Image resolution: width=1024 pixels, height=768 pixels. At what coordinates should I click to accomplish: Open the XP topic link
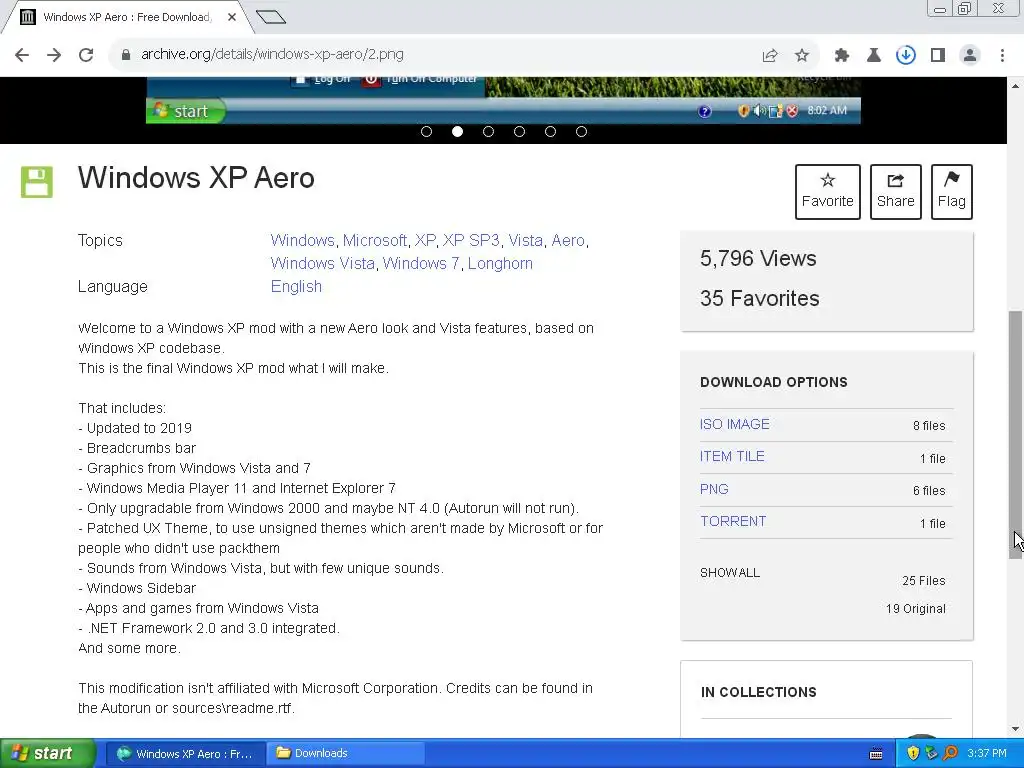pyautogui.click(x=424, y=240)
